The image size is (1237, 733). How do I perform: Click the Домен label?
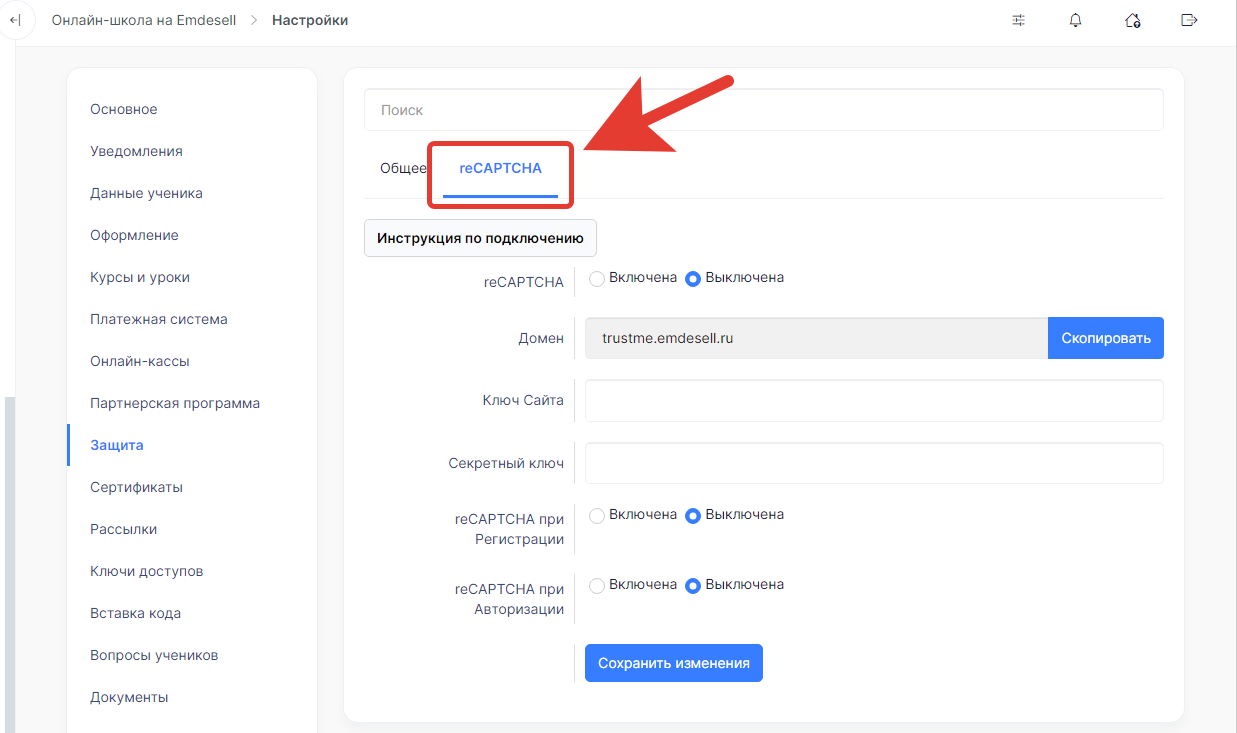coord(541,338)
